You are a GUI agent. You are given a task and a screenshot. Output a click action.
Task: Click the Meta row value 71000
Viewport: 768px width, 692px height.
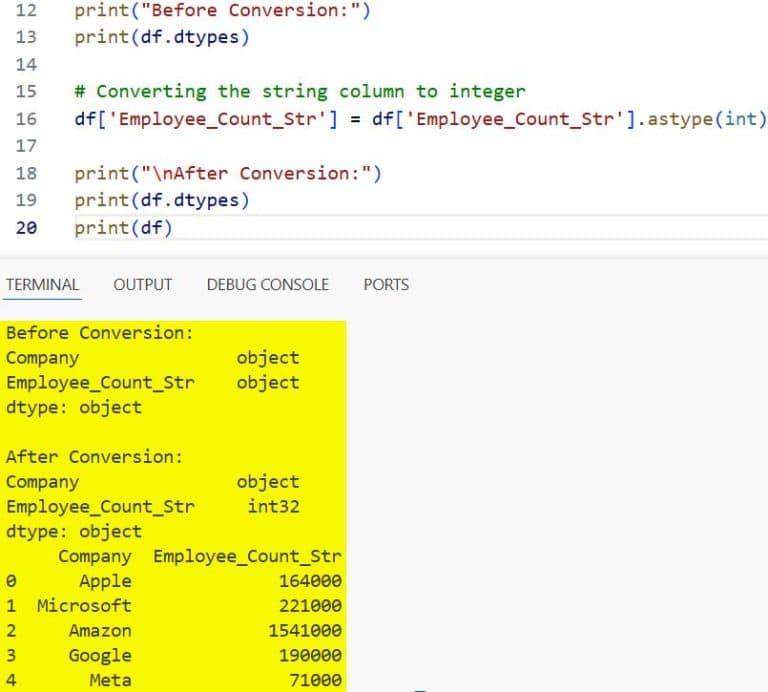(315, 680)
